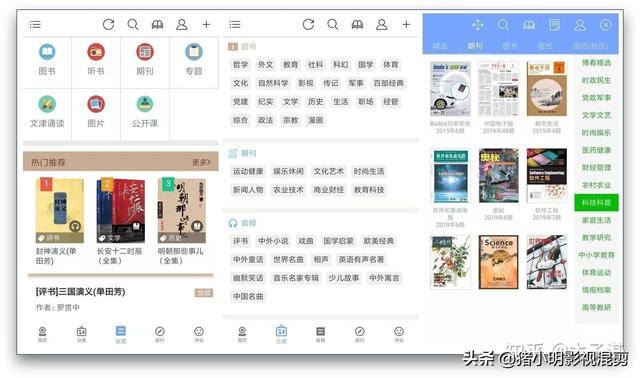Image resolution: width=640 pixels, height=378 pixels.
Task: Open the Science magazine cover
Action: point(498,262)
